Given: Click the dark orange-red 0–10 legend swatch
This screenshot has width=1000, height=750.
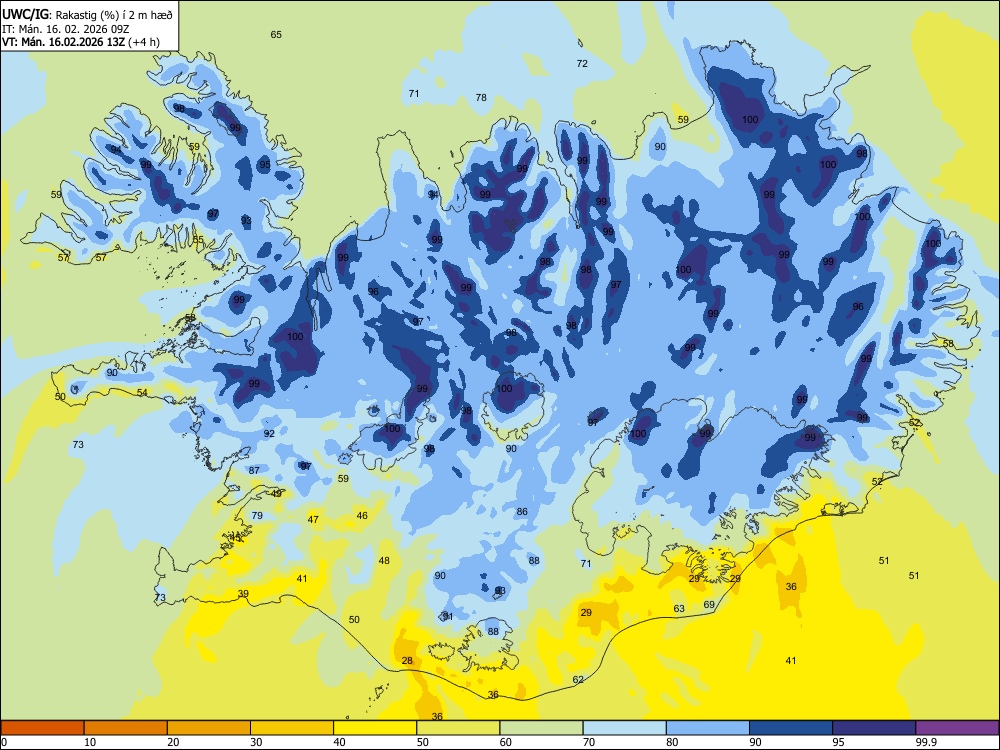Looking at the screenshot, I should coord(42,728).
